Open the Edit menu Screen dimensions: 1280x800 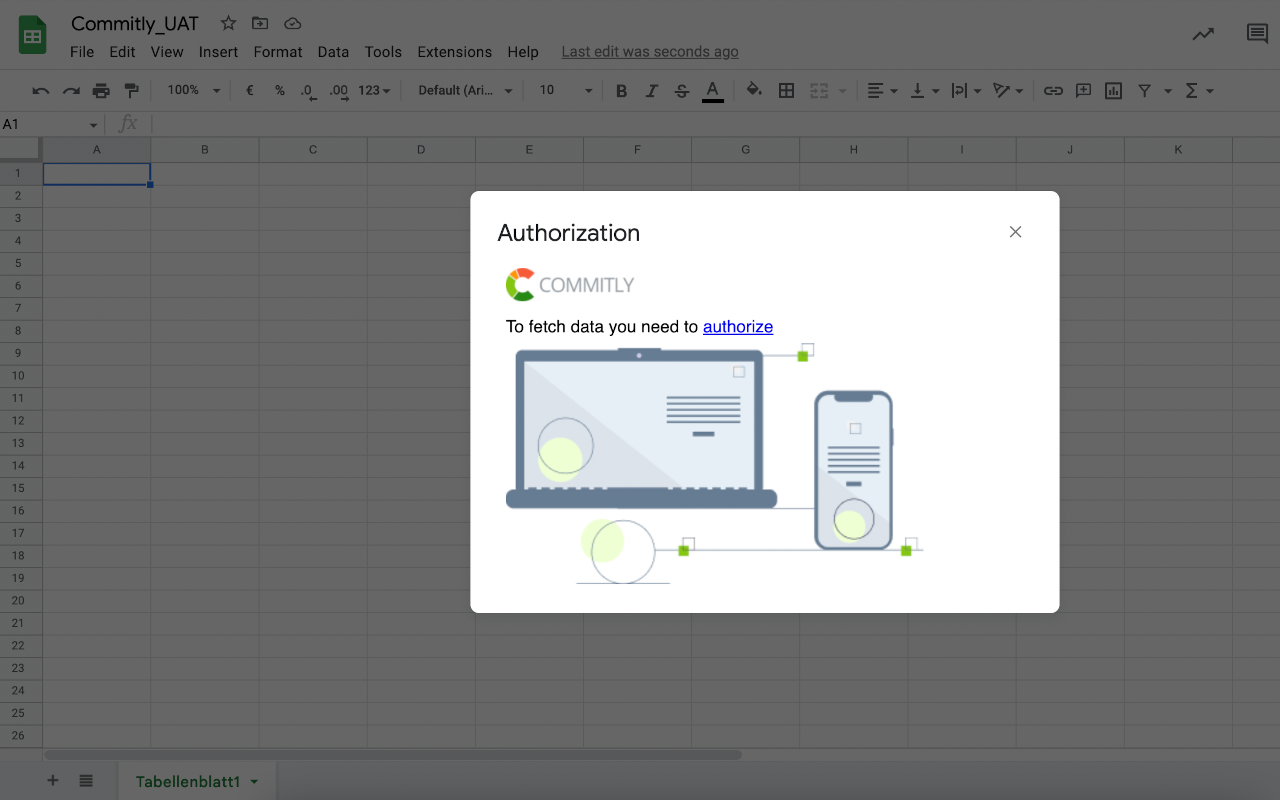click(x=122, y=52)
